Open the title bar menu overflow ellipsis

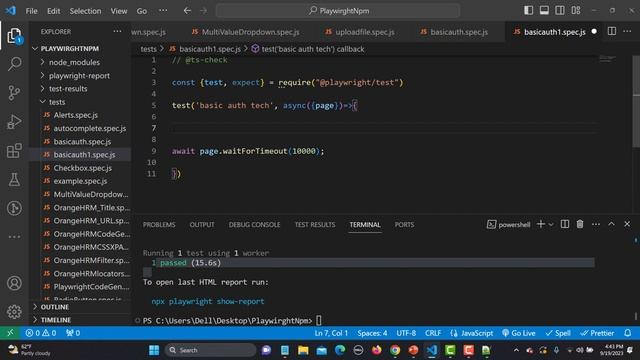click(163, 11)
